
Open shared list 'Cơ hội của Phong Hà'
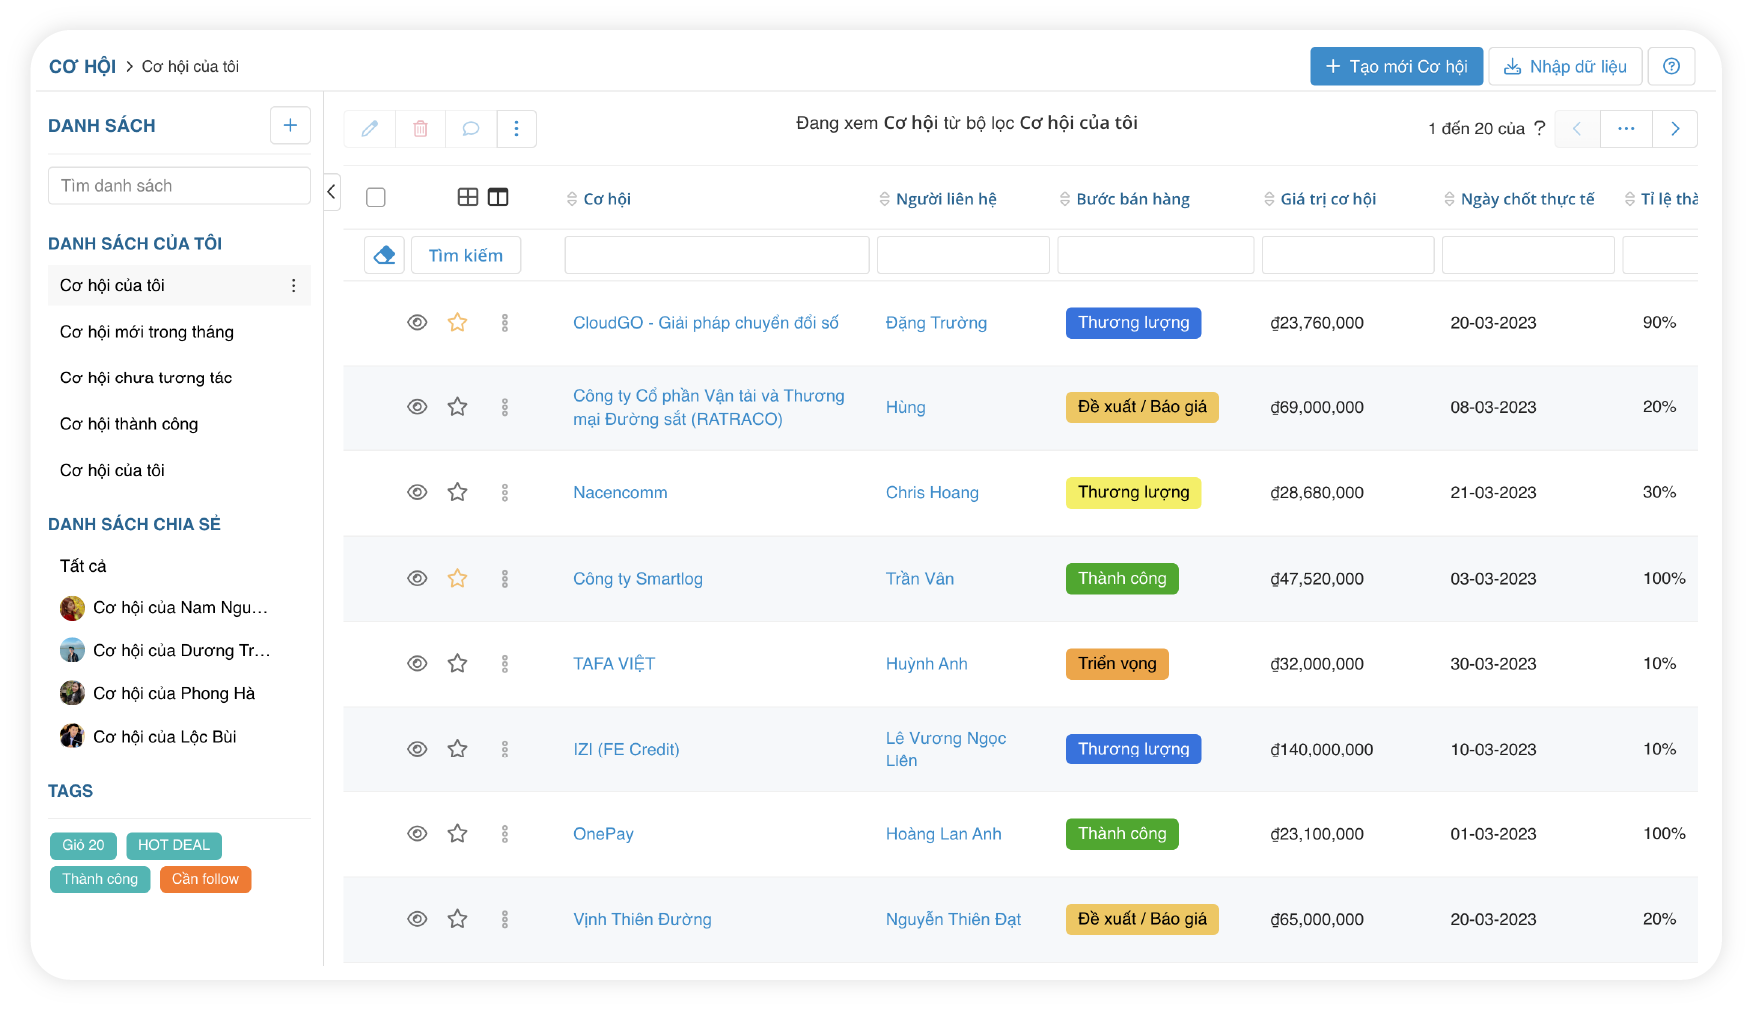click(x=174, y=694)
